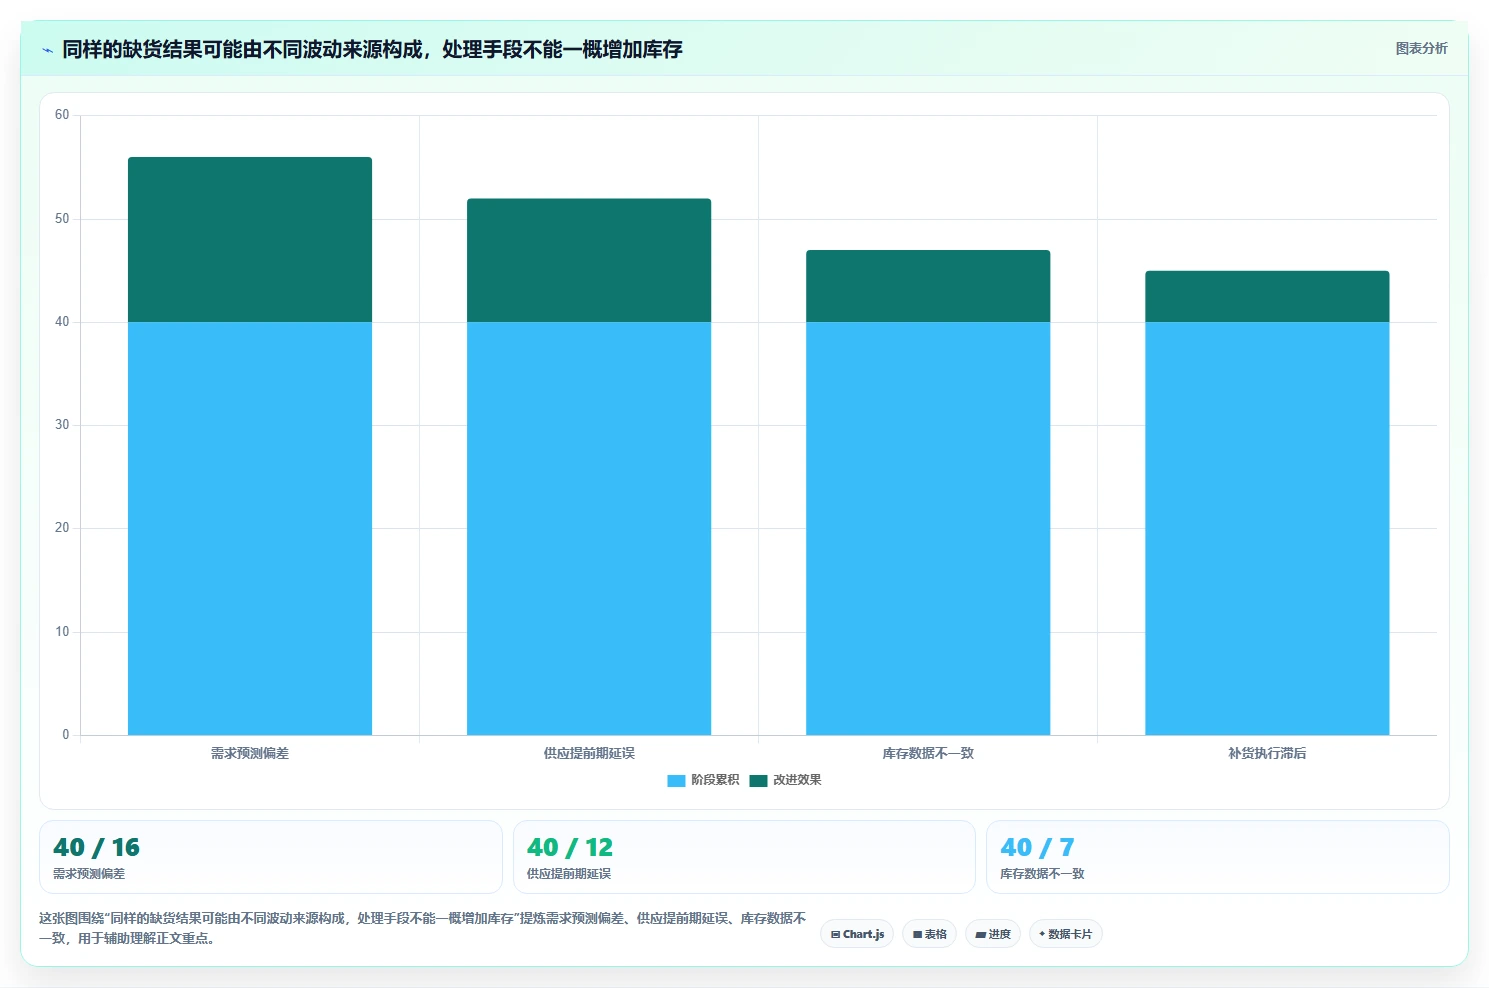Click the y-axis value 60

[x=62, y=115]
